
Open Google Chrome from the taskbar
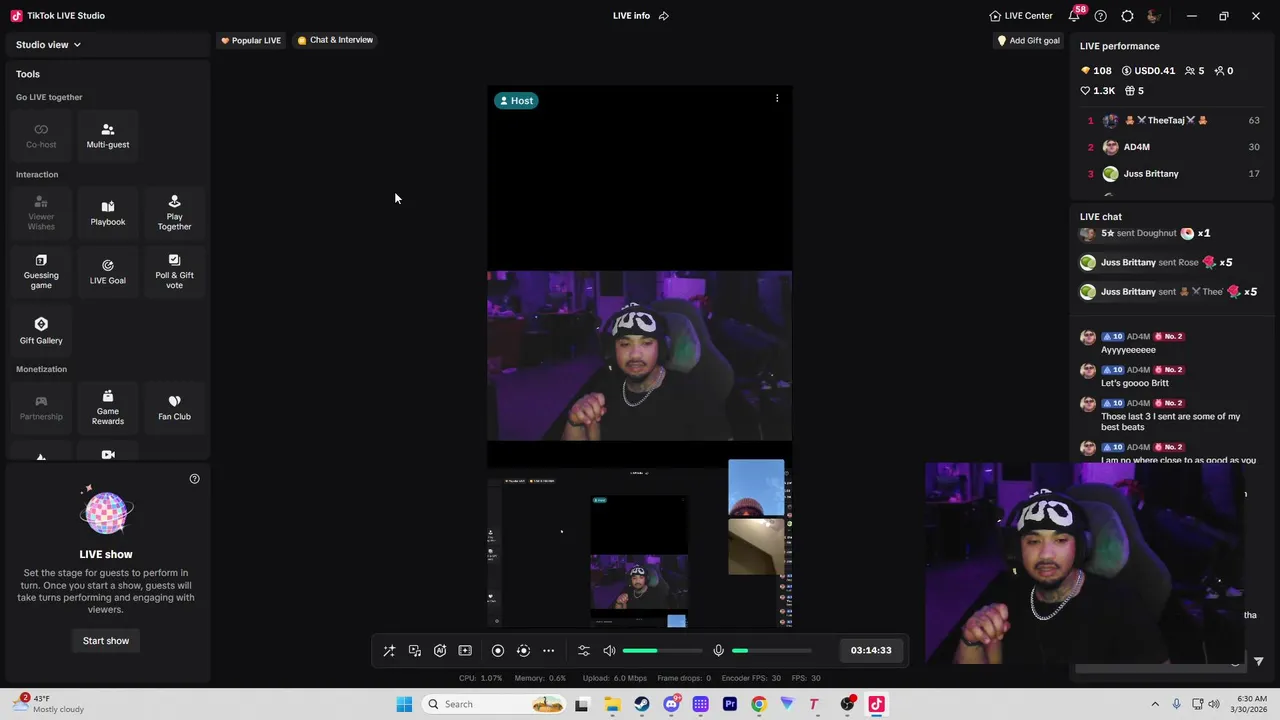click(x=759, y=704)
